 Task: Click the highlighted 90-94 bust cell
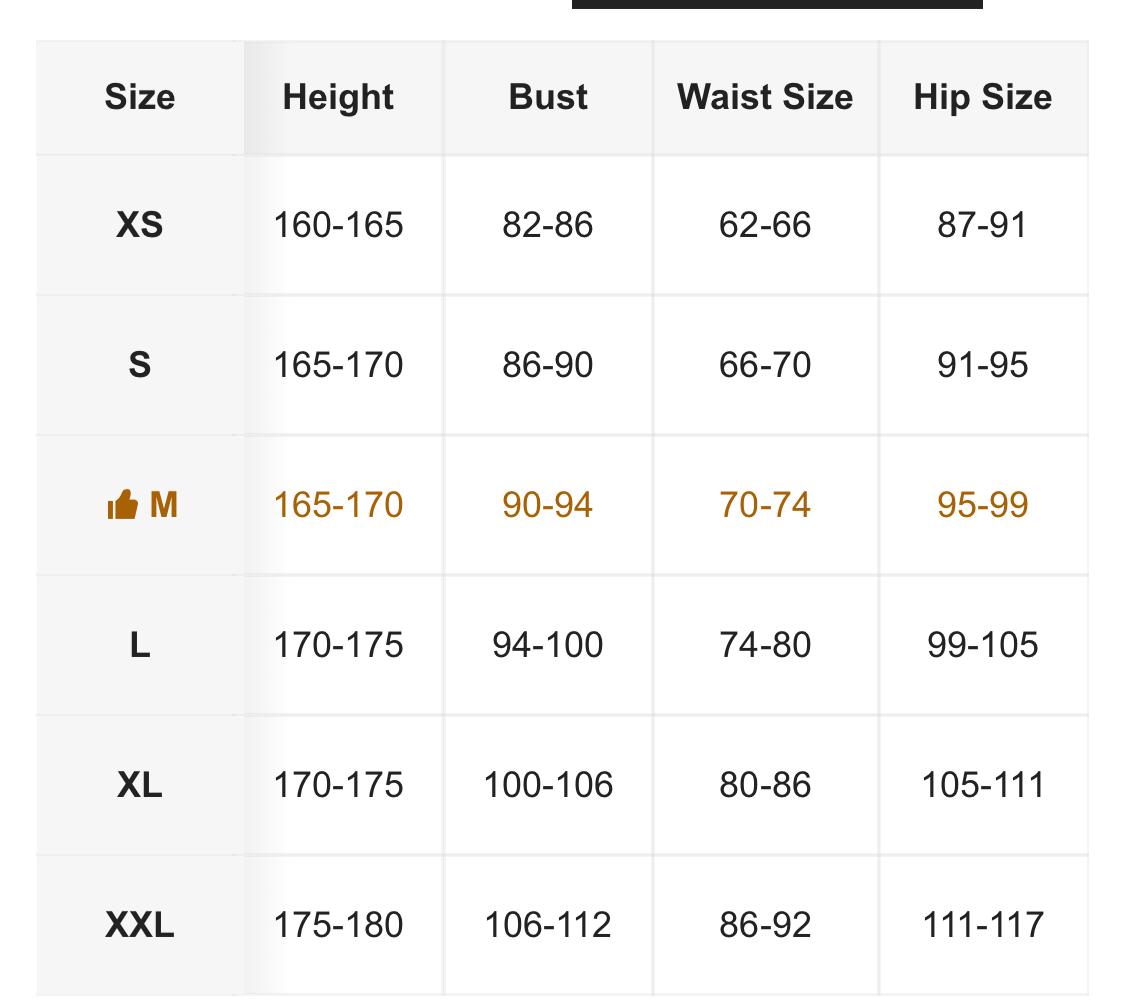(x=548, y=505)
